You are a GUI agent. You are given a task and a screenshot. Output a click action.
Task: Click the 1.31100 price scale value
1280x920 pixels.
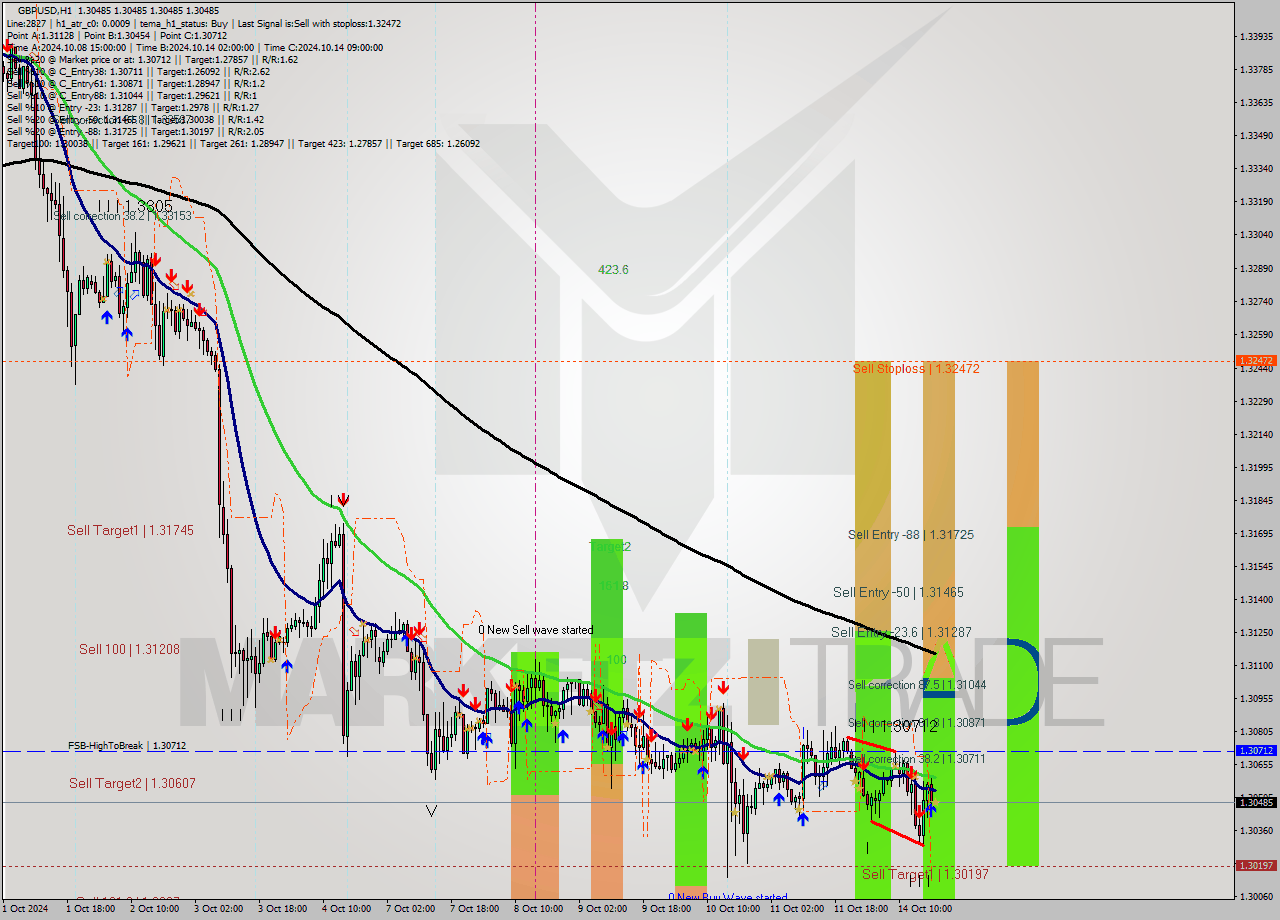(1256, 666)
